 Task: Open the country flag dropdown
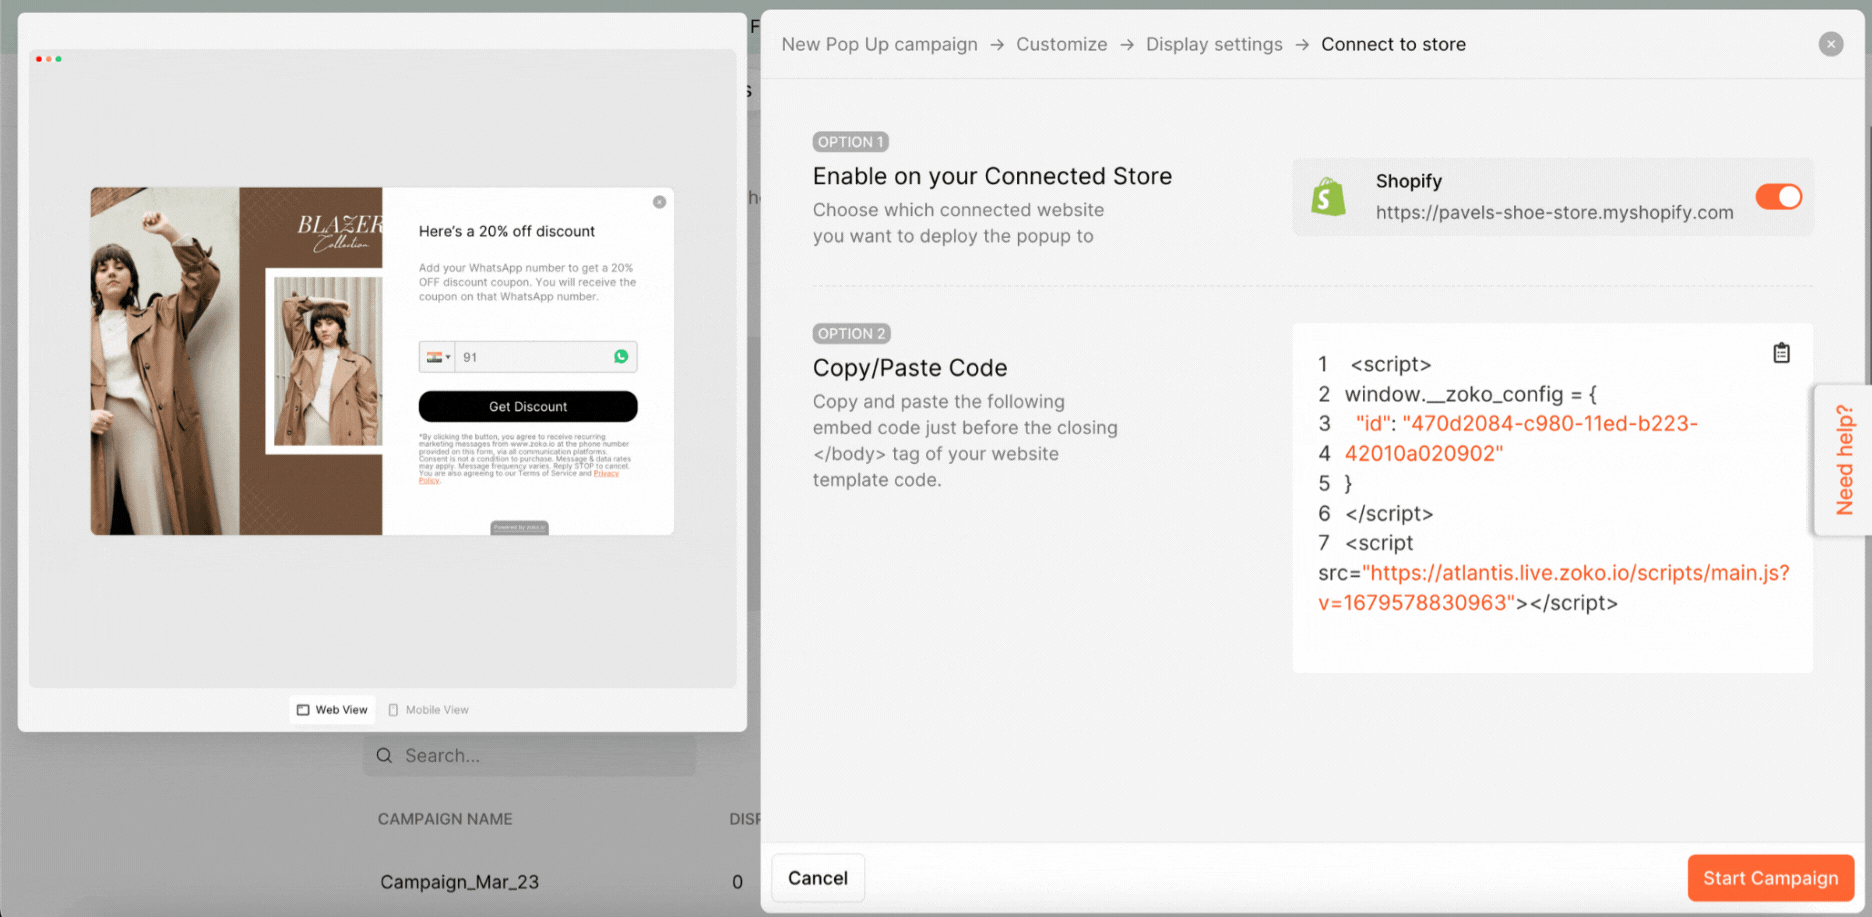coord(438,357)
